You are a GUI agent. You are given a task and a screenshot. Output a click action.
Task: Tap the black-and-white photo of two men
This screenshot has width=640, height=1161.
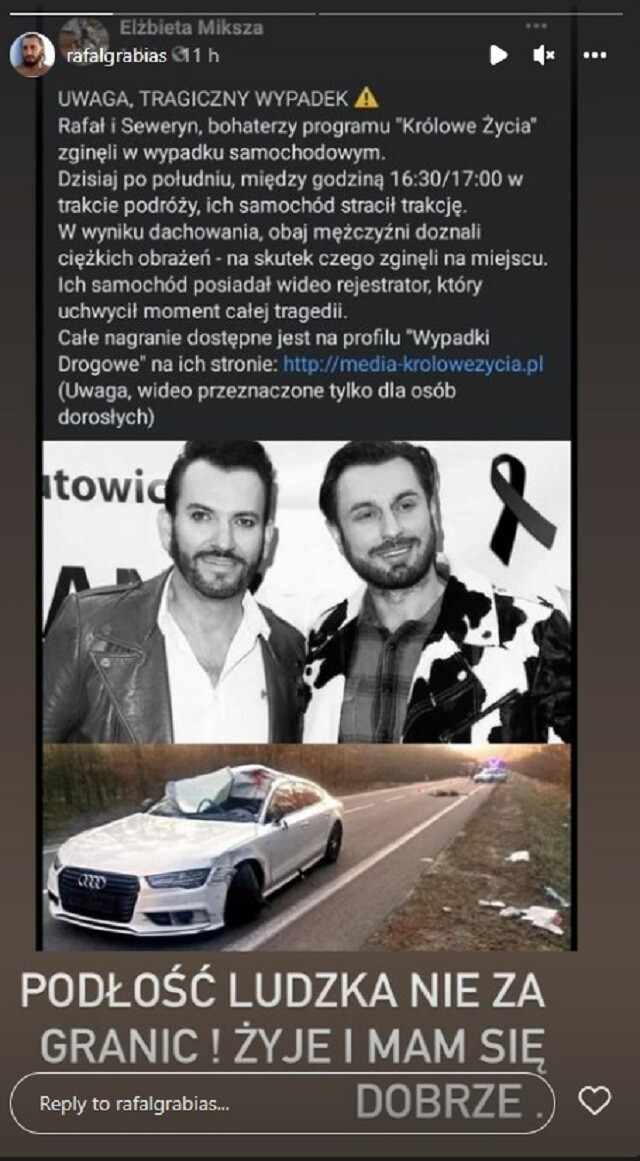[307, 592]
